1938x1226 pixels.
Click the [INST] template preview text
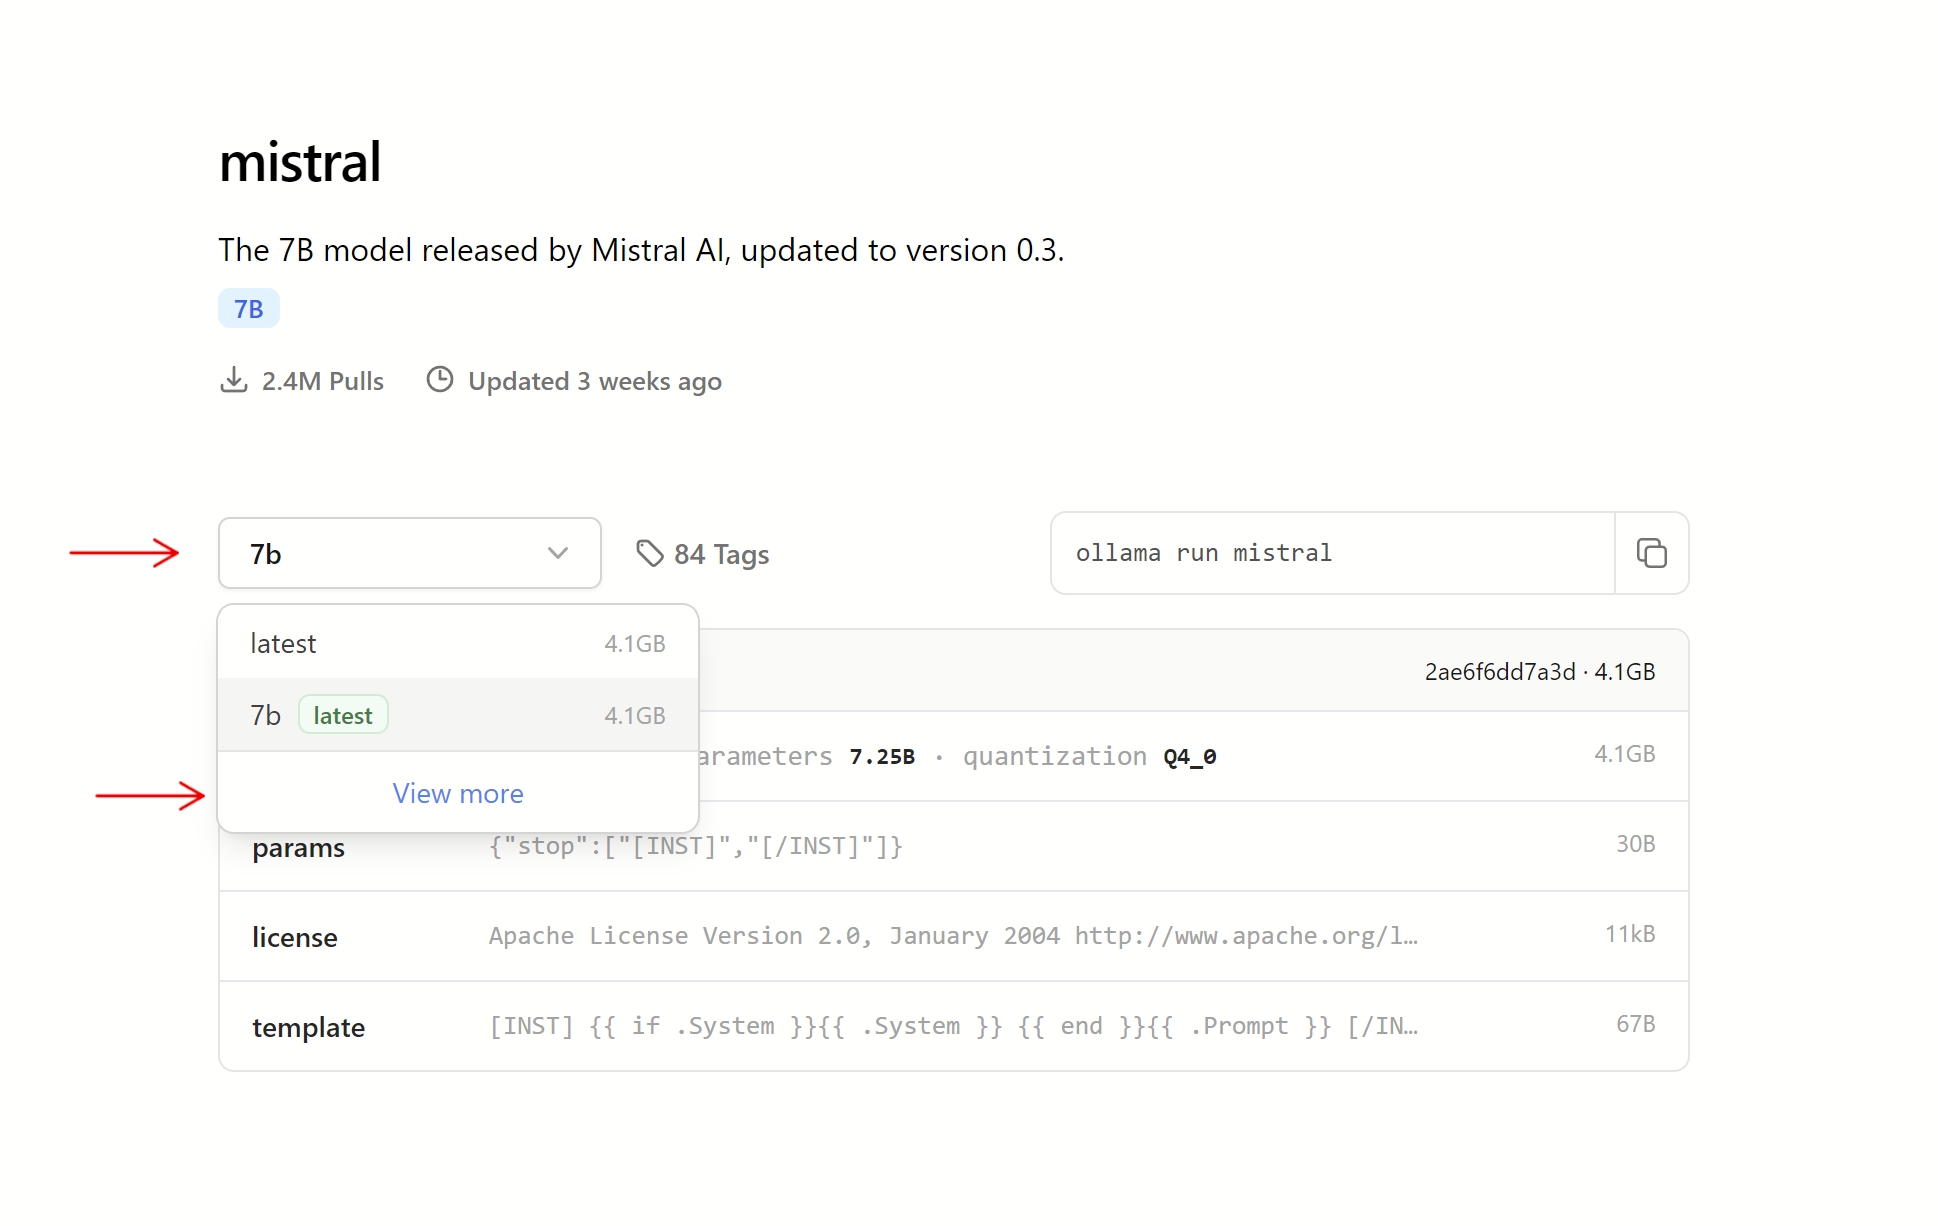pos(953,1026)
